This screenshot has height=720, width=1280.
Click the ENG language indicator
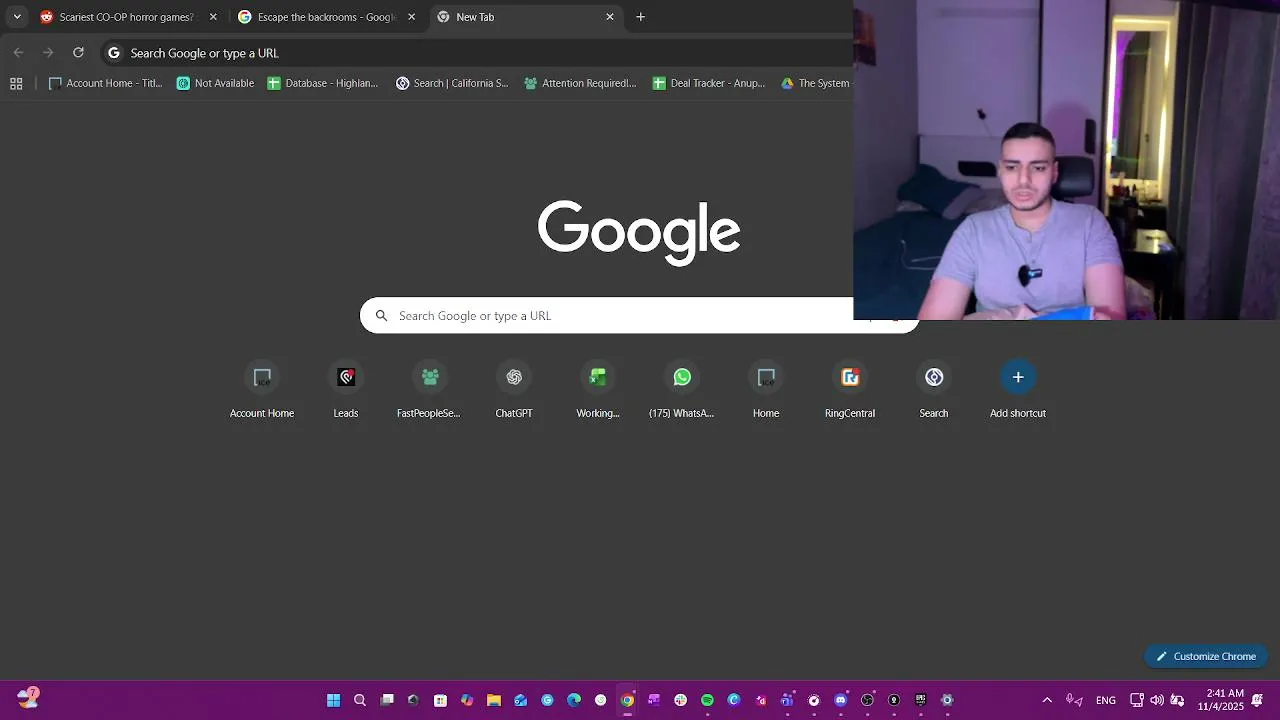(x=1106, y=700)
